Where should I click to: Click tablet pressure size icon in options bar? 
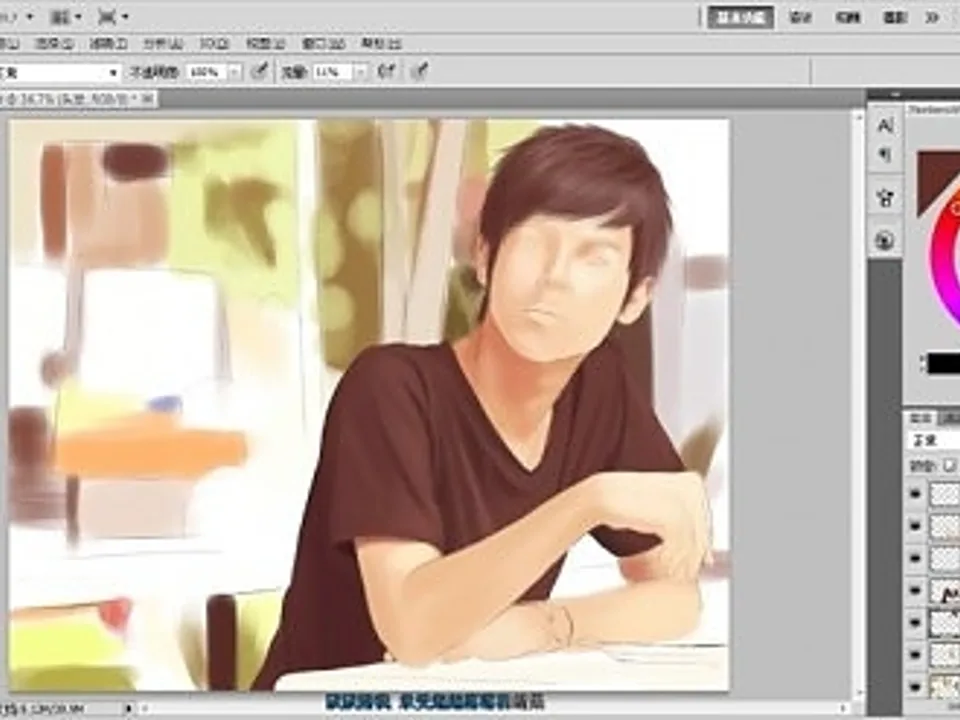click(x=421, y=71)
